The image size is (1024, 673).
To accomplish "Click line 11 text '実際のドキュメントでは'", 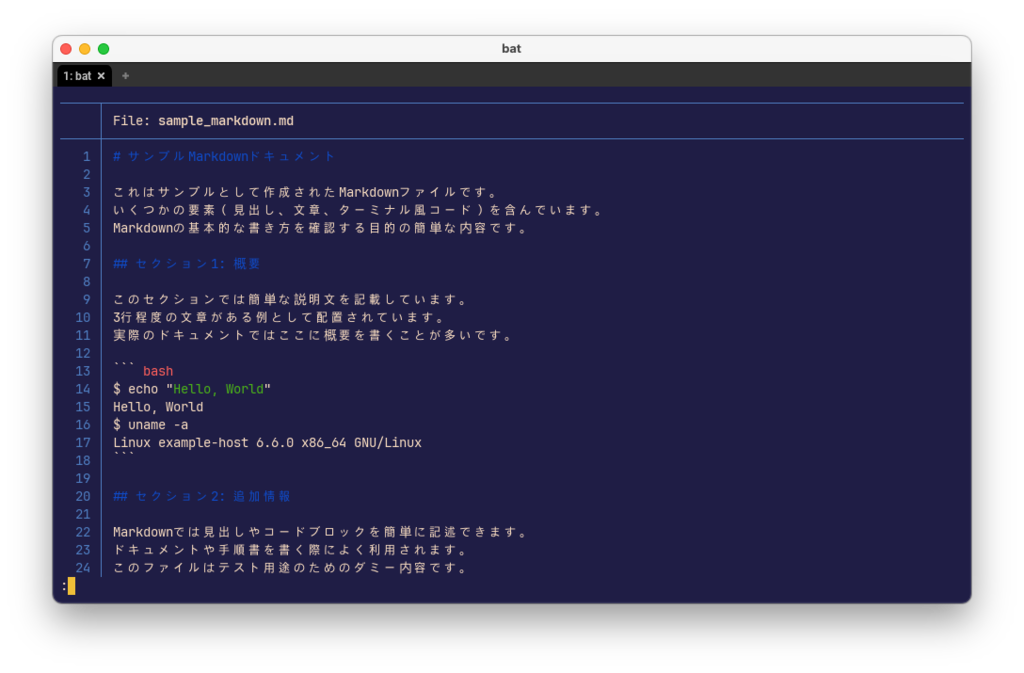I will [x=195, y=336].
